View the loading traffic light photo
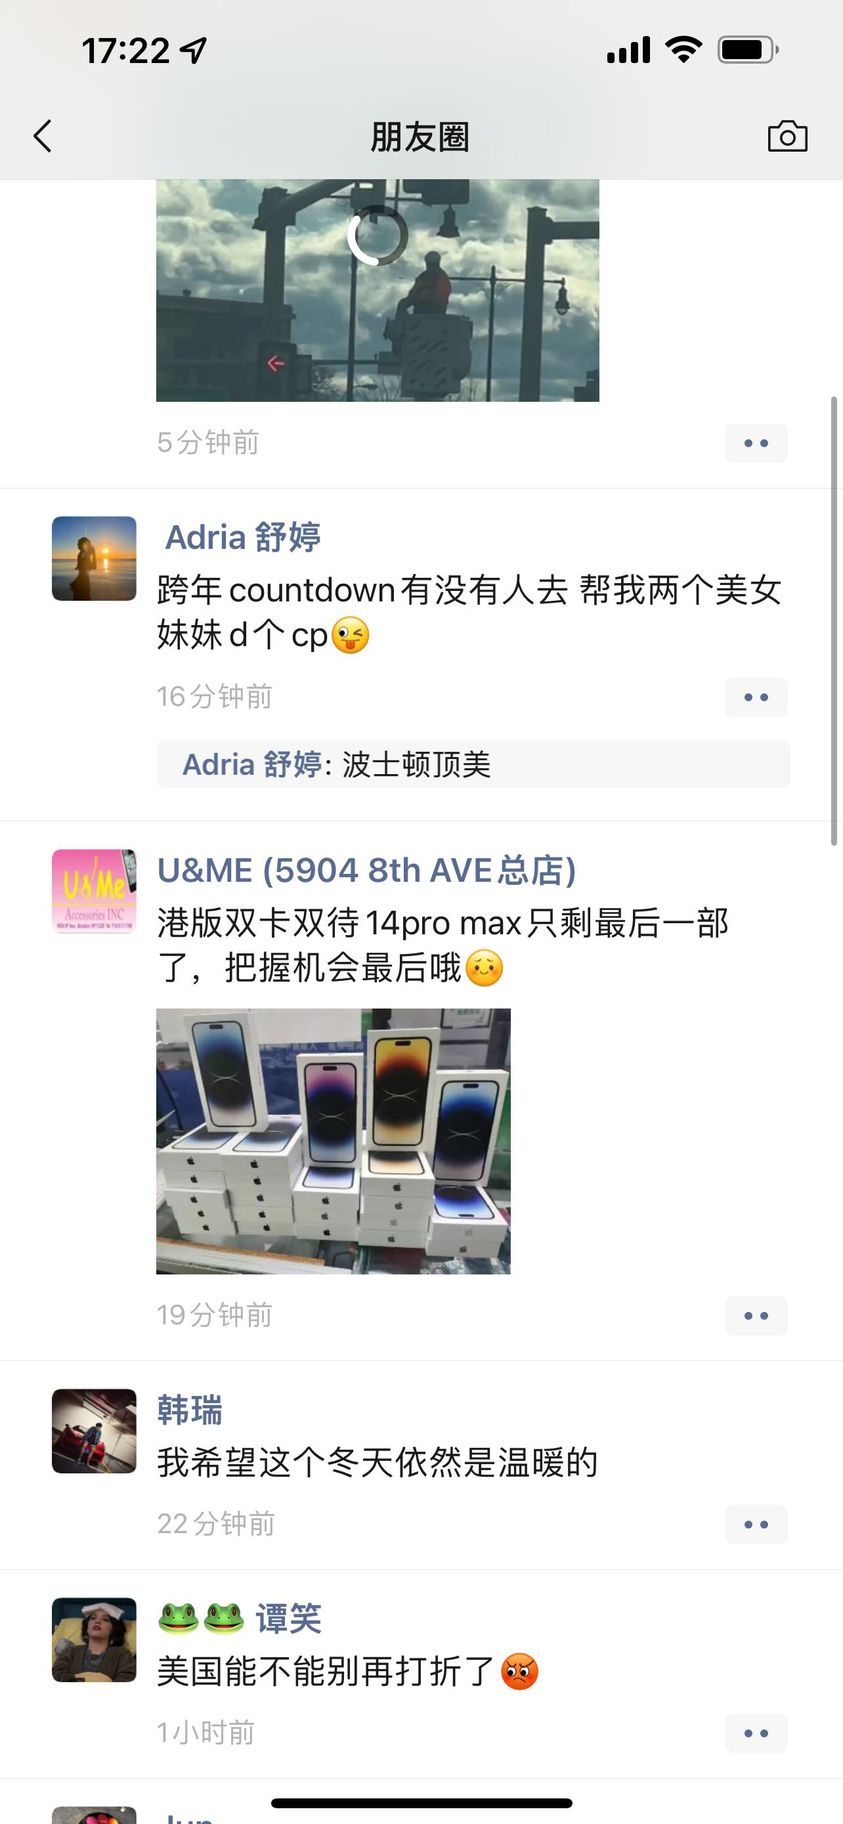The image size is (843, 1824). 377,291
